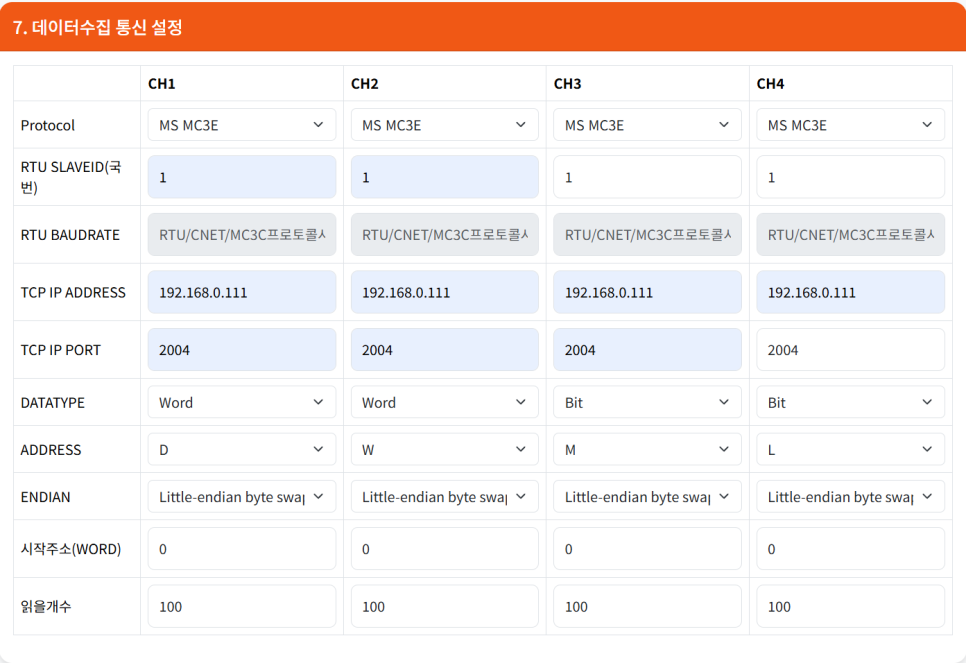Click the CH1 column header text
Image resolution: width=966 pixels, height=663 pixels.
point(161,84)
